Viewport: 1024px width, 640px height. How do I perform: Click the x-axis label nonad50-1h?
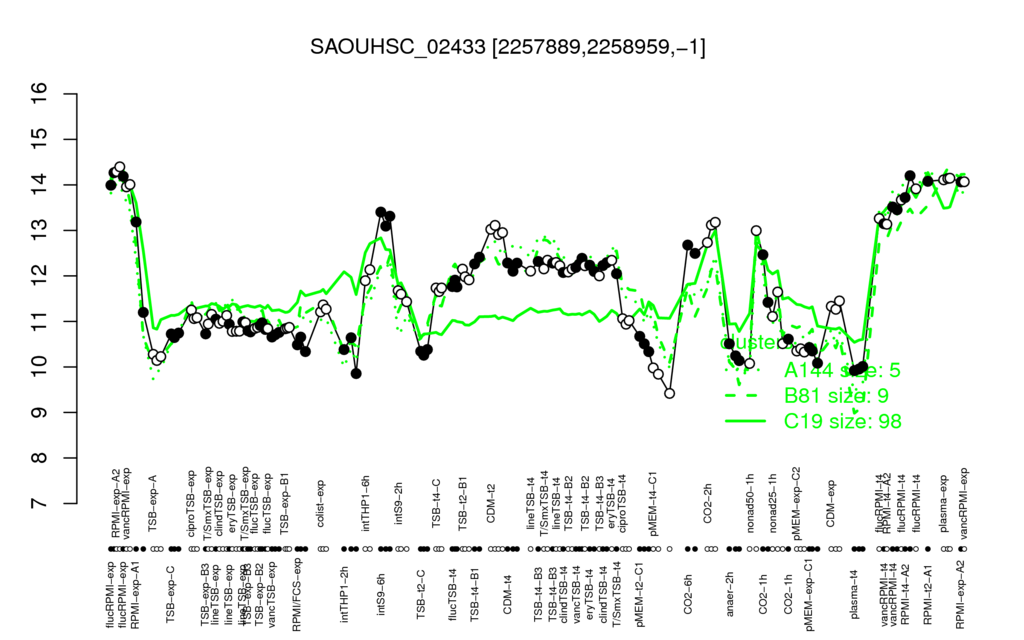coord(750,502)
